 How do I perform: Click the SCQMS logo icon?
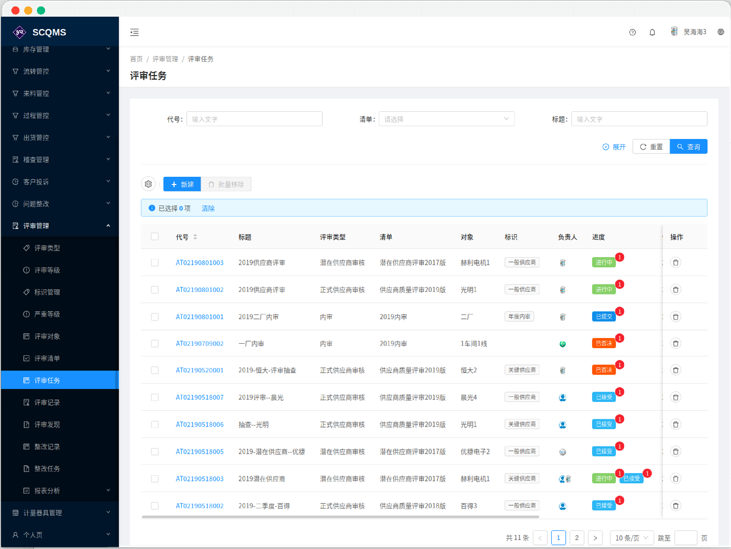(19, 32)
